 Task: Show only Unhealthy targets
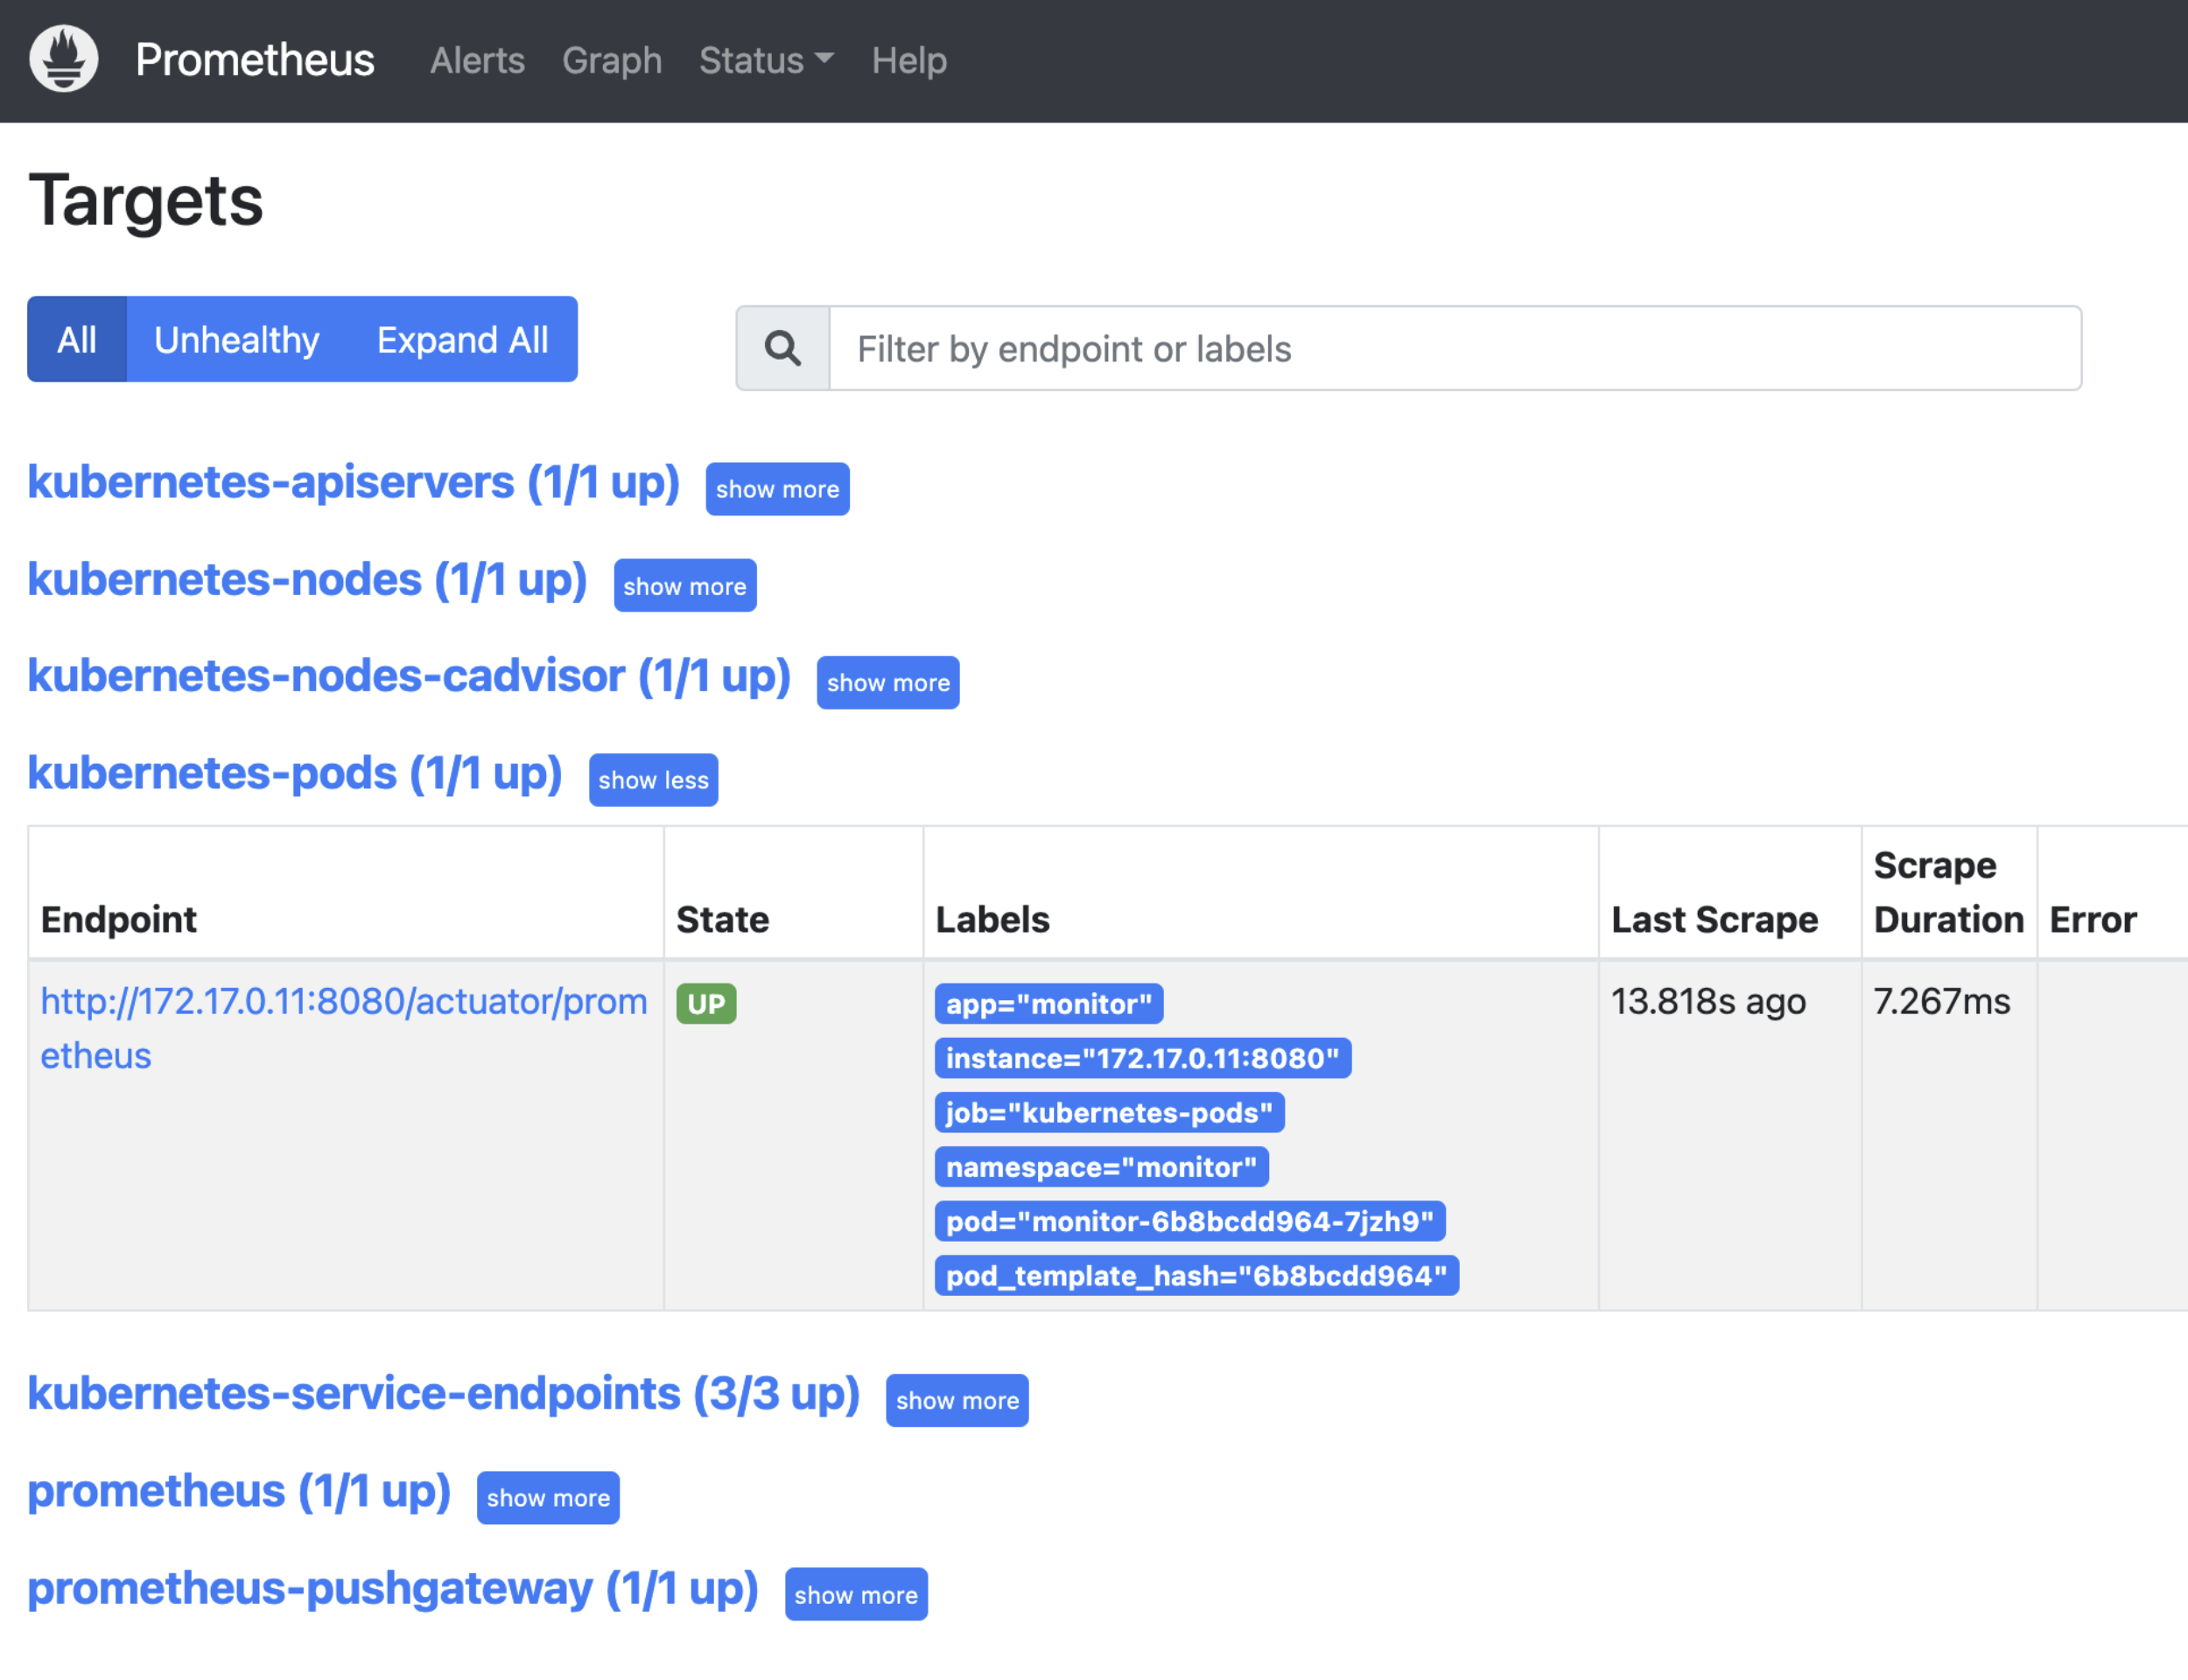237,339
